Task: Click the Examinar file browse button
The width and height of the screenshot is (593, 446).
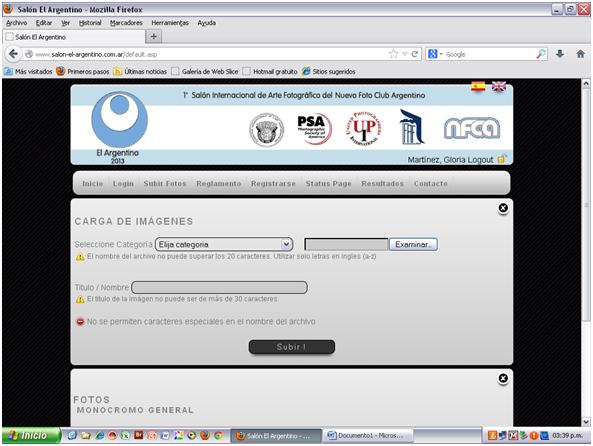Action: click(413, 244)
